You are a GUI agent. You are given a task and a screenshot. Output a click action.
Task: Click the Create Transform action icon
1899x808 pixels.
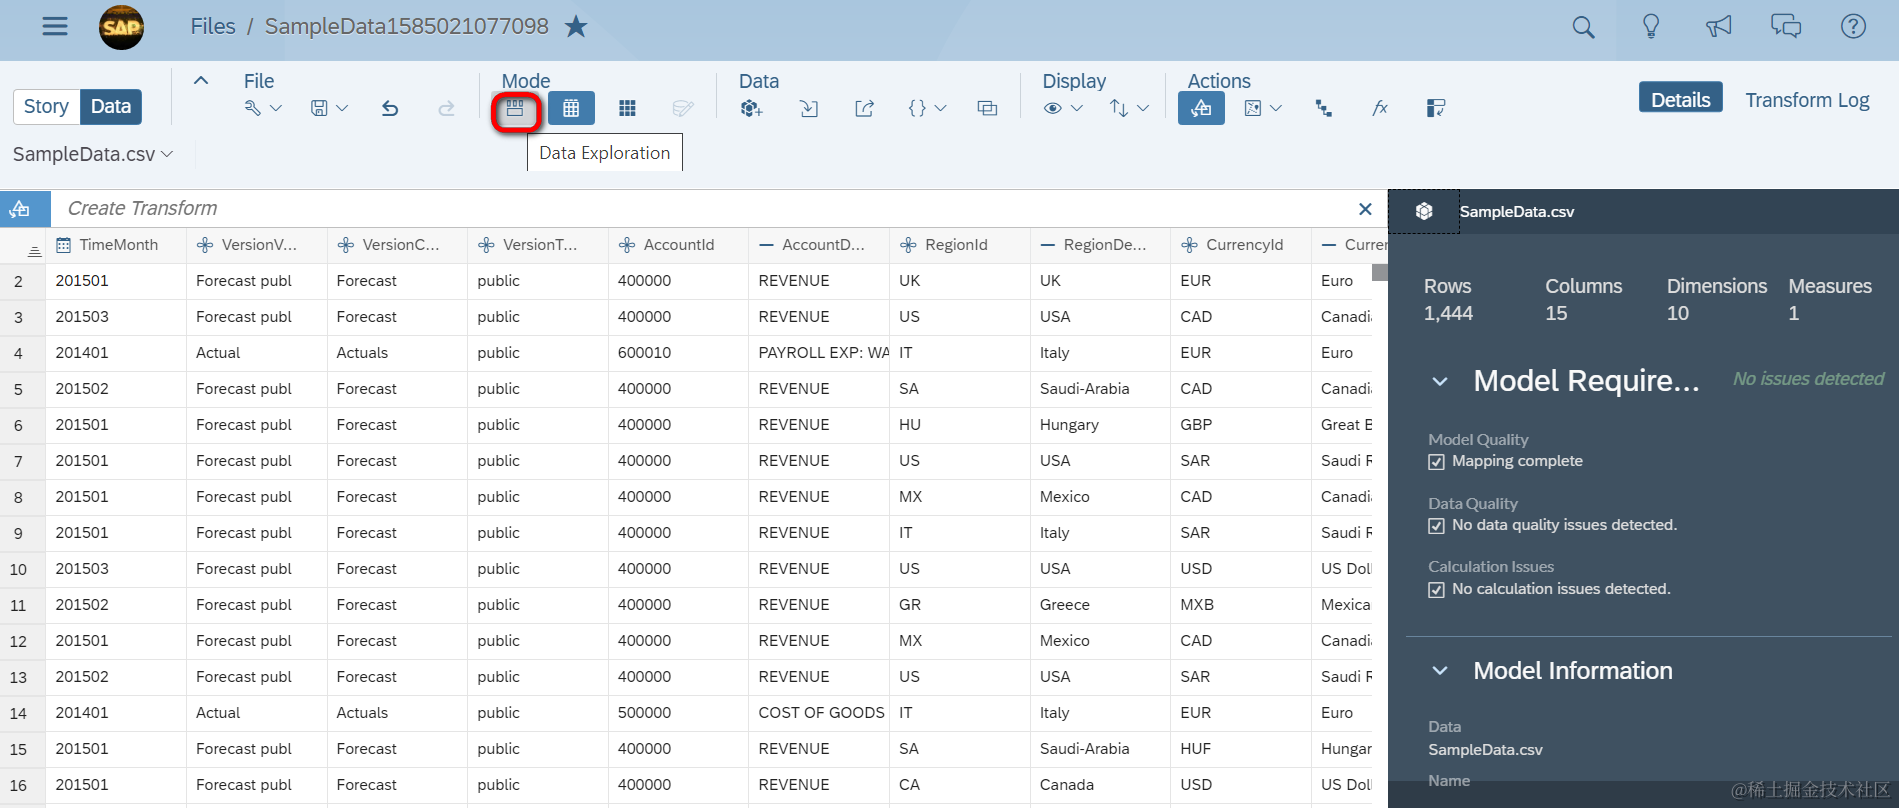tap(1201, 108)
